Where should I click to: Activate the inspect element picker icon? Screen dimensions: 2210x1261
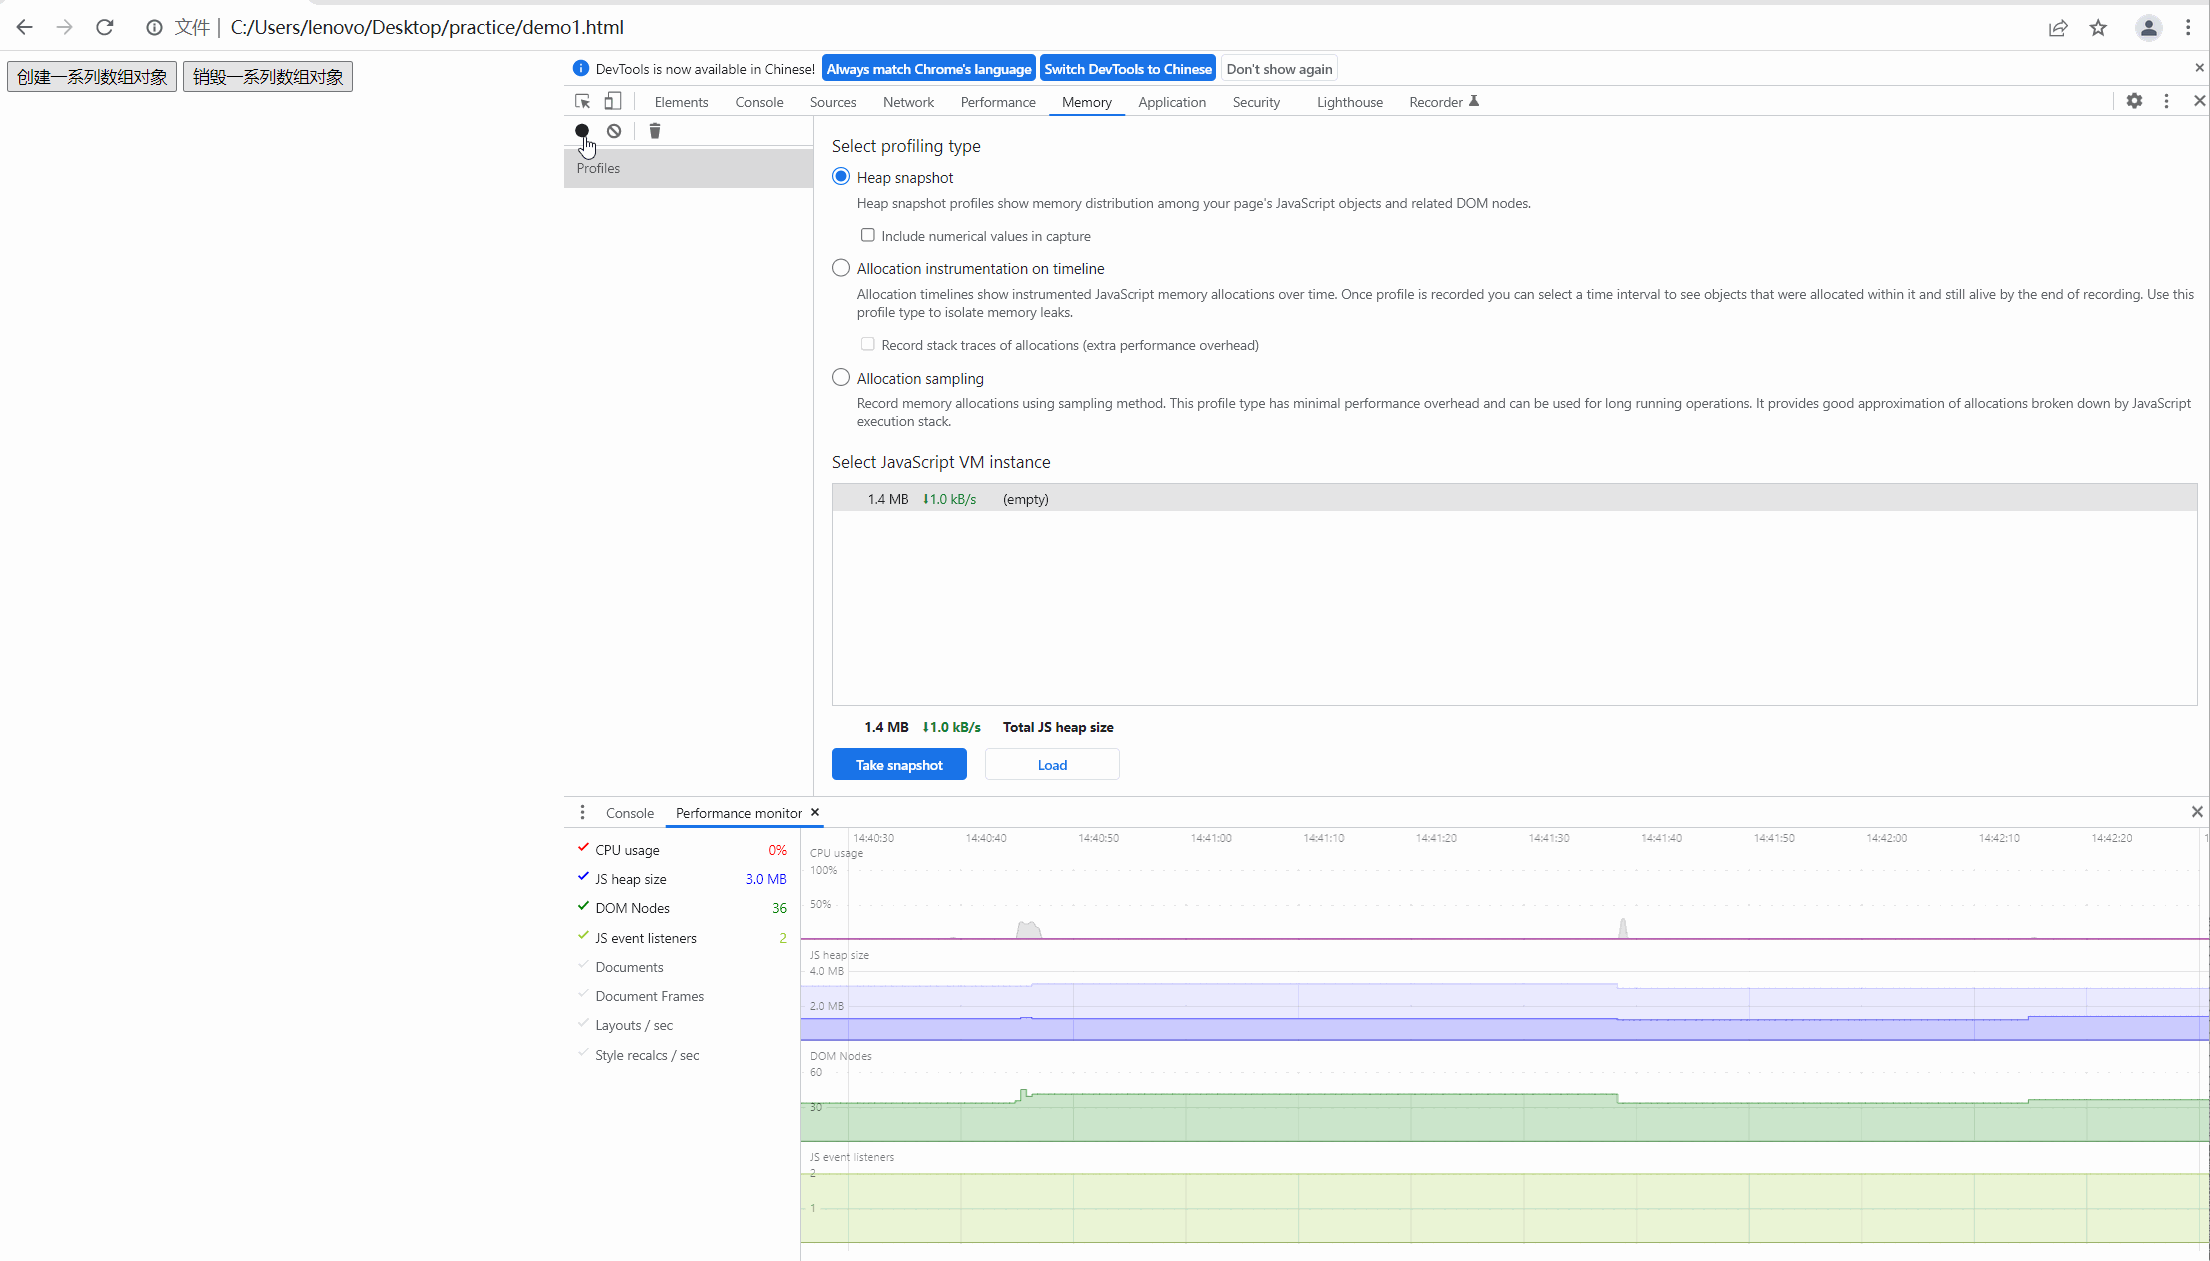click(582, 102)
